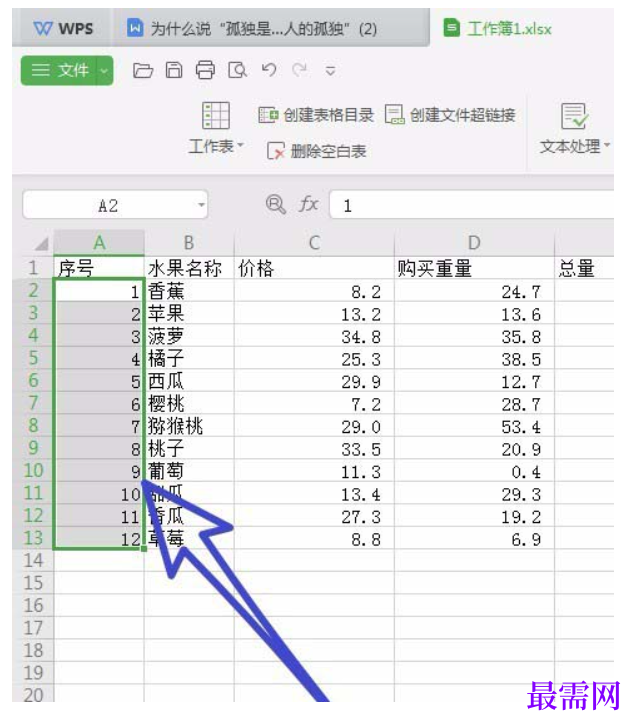This screenshot has height=727, width=639.
Task: Click weight cell 53.4
Action: click(x=474, y=426)
